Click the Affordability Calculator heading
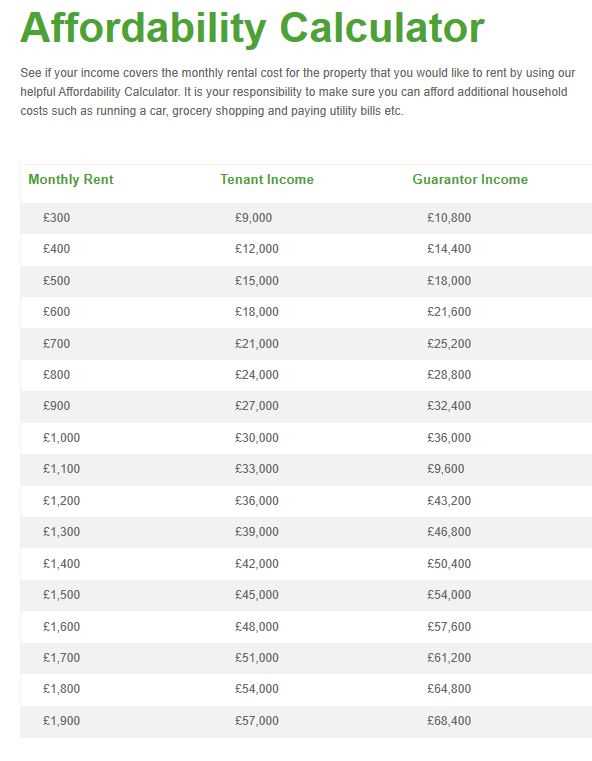592x761 pixels. [252, 29]
